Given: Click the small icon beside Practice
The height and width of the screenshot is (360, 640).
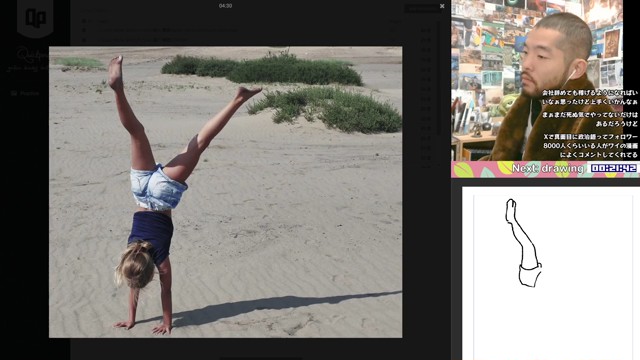Looking at the screenshot, I should click(14, 93).
